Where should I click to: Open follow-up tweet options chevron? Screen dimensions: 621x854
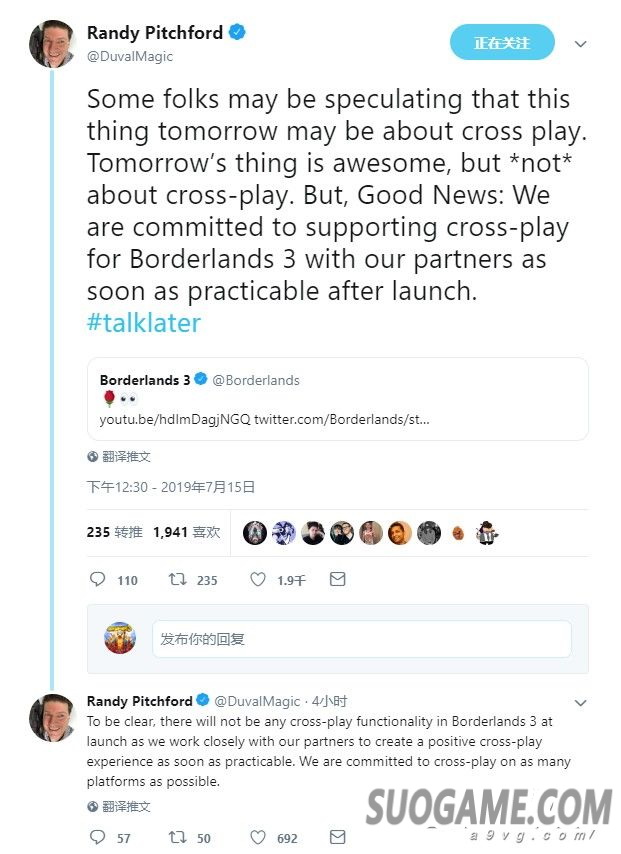(580, 703)
